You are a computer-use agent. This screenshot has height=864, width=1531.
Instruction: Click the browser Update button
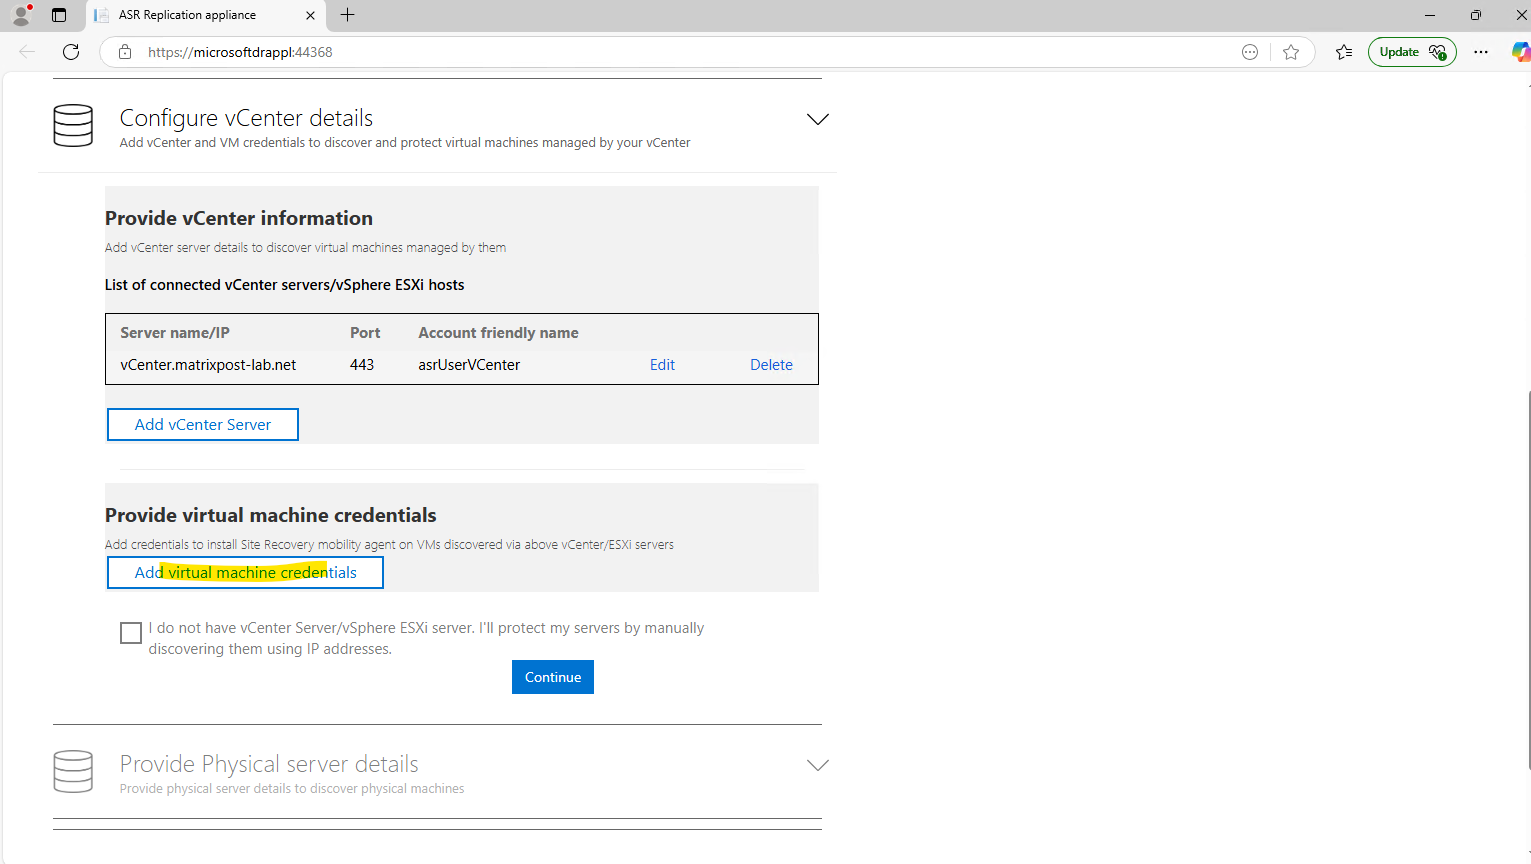point(1412,52)
